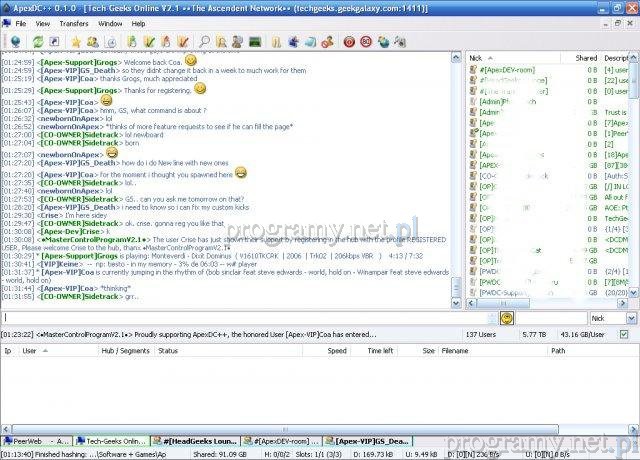The width and height of the screenshot is (640, 460).
Task: Open the Search magnifier icon
Action: point(204,42)
